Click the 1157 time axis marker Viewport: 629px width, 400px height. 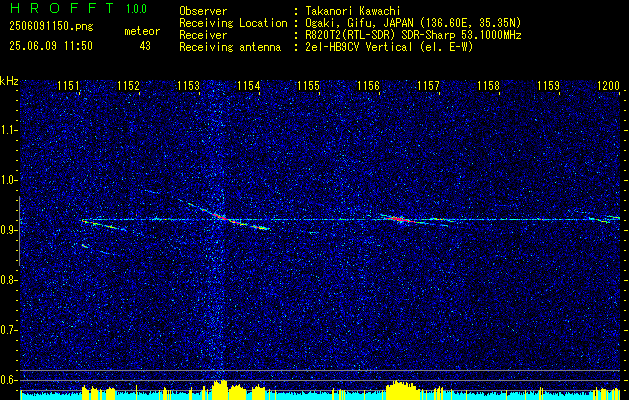(428, 85)
